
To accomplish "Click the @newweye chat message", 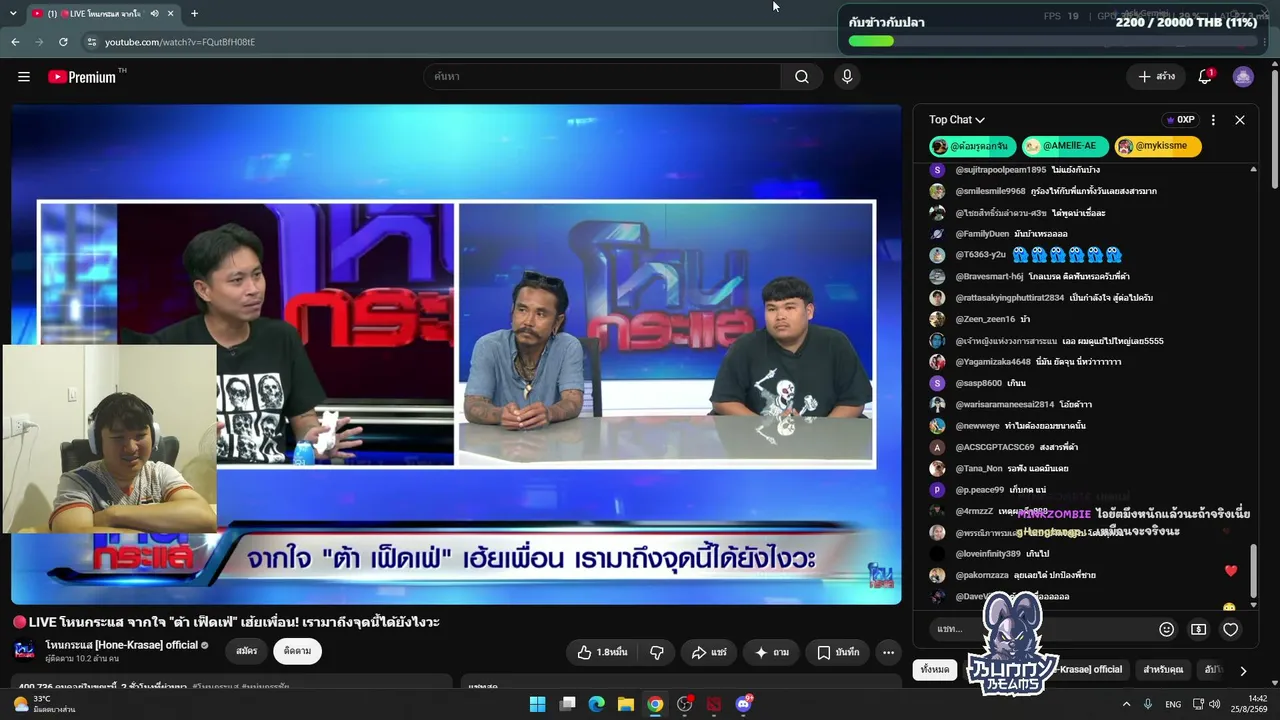I will [1045, 426].
